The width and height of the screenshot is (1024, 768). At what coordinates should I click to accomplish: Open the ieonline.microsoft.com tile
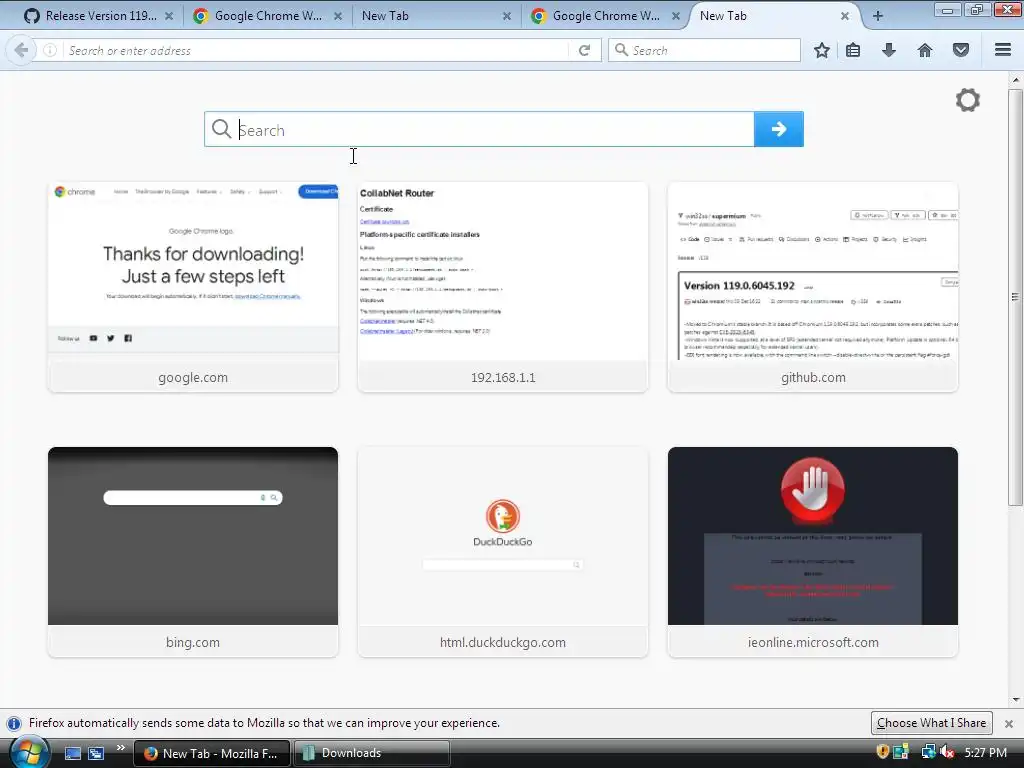[x=813, y=552]
